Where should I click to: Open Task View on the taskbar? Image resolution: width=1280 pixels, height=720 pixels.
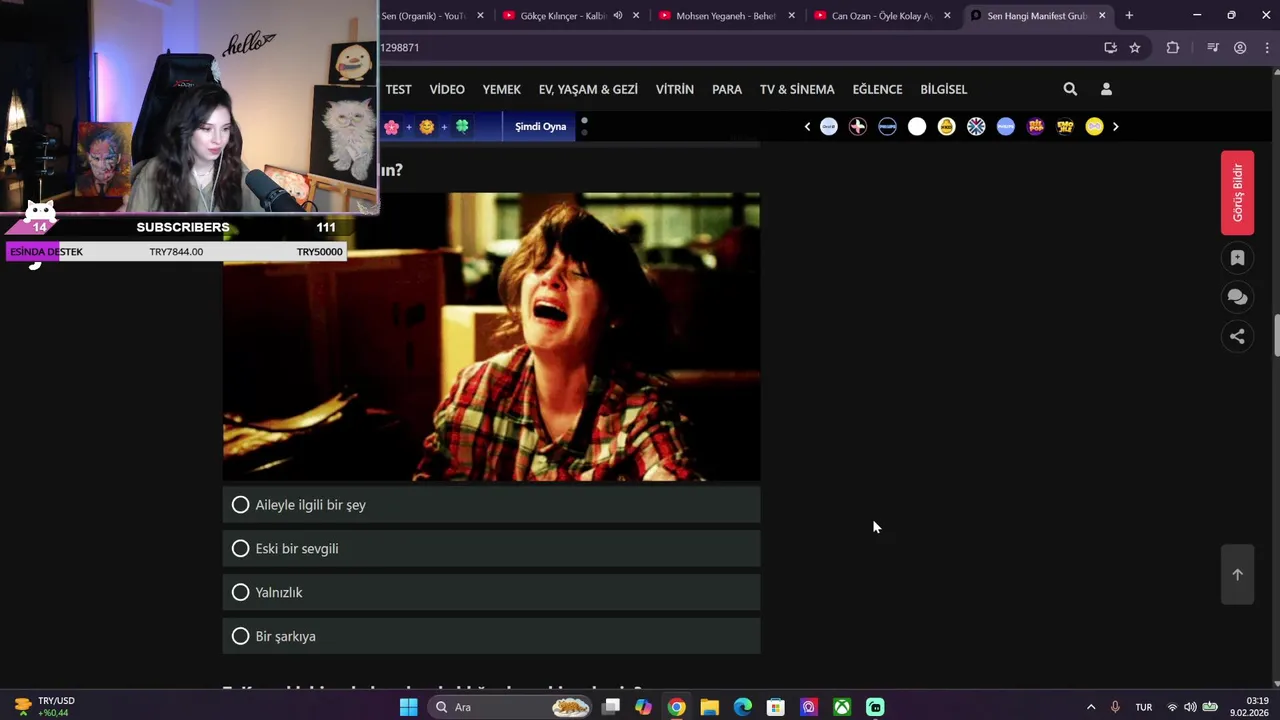611,707
